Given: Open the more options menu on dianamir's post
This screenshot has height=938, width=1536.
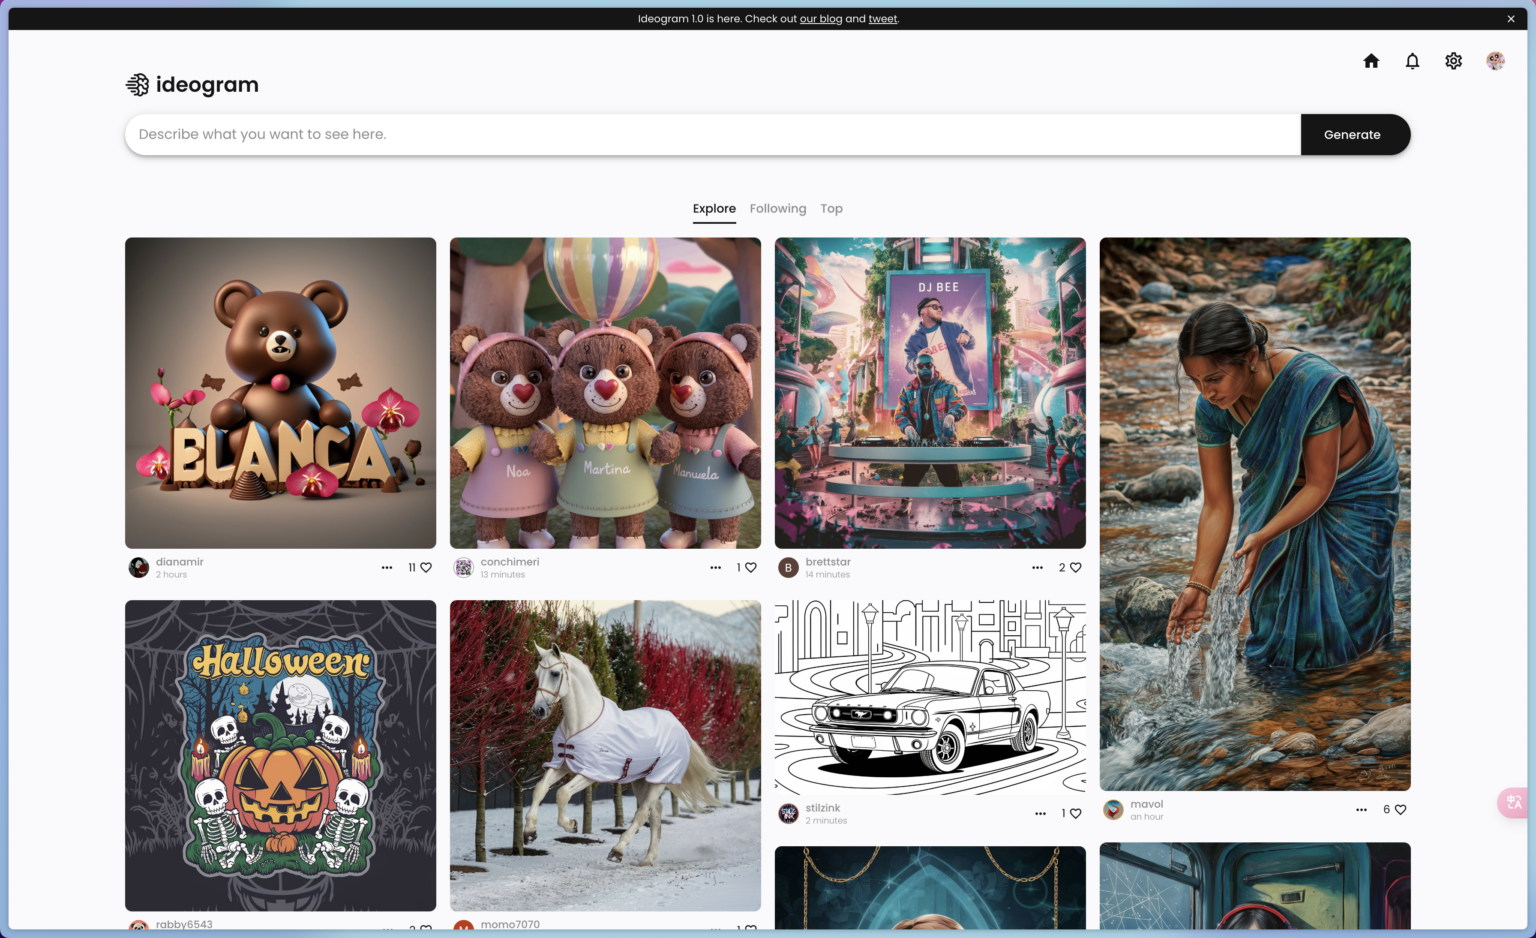Looking at the screenshot, I should click(387, 568).
